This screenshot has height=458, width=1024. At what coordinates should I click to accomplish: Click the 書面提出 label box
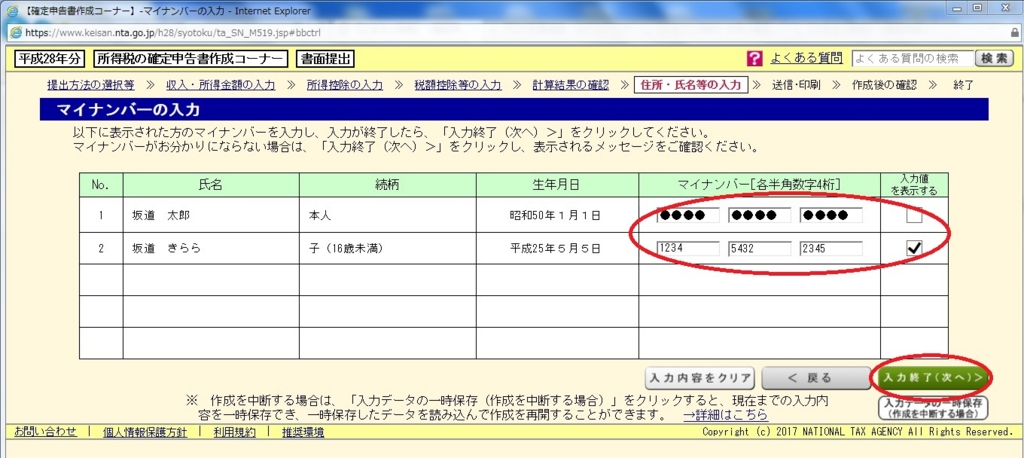tap(325, 59)
